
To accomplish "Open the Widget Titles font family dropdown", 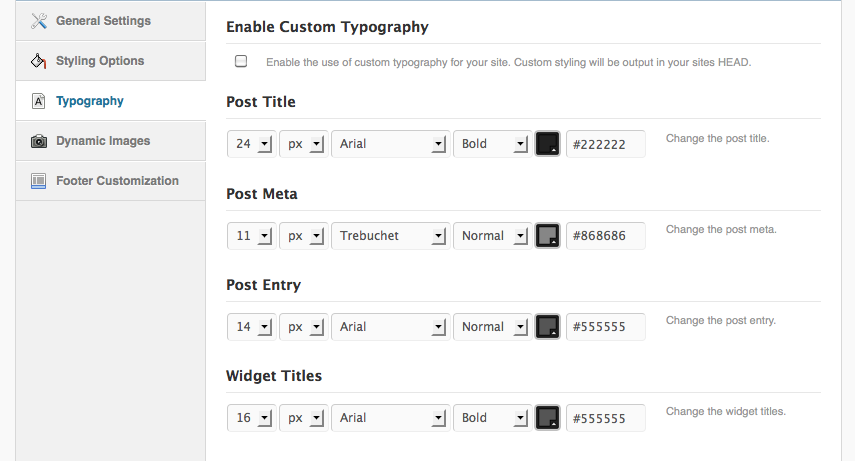I will point(389,418).
